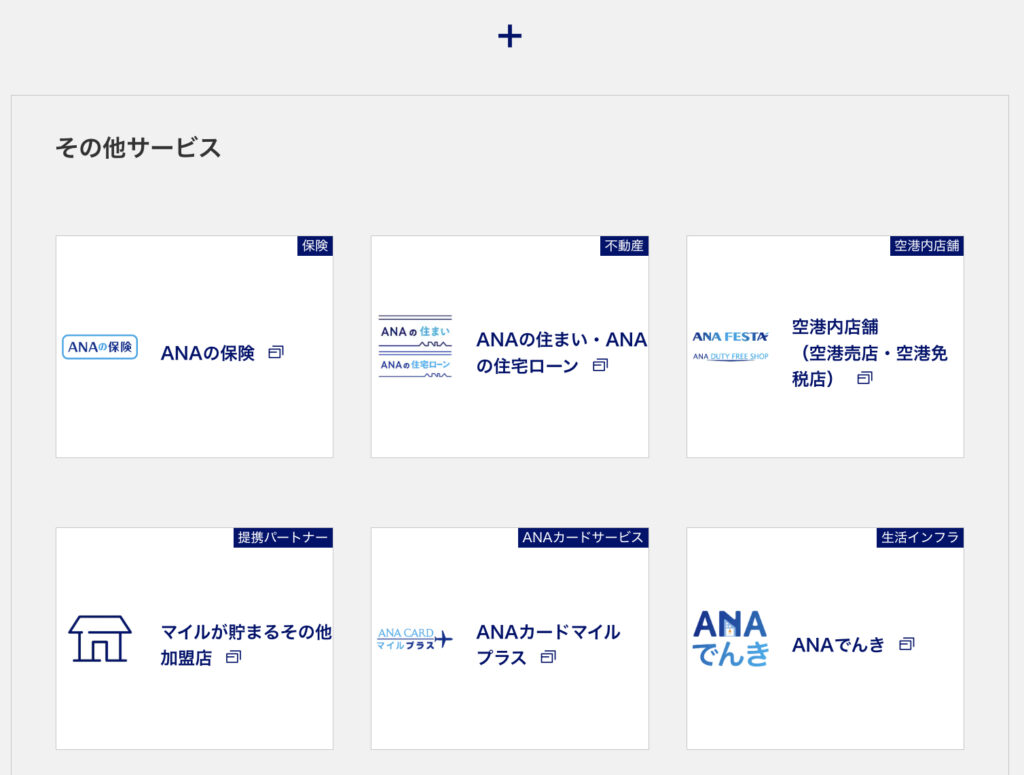This screenshot has height=775, width=1024.
Task: Click external-window icon beside ANAでんき text
Action: [x=906, y=644]
